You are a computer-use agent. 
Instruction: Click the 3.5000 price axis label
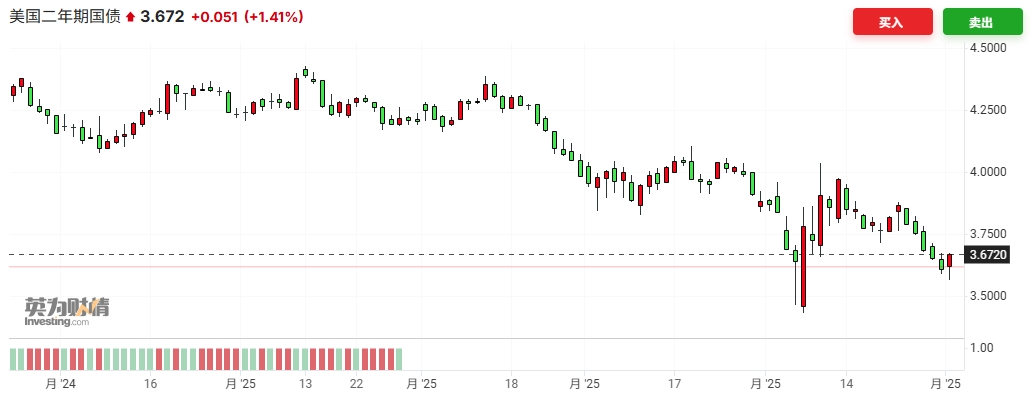click(x=987, y=296)
